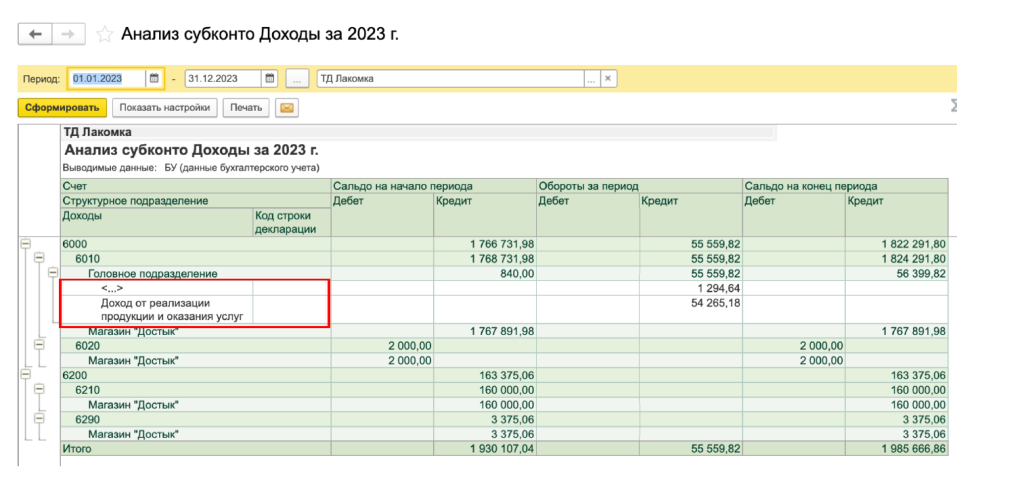The width and height of the screenshot is (1024, 502).
Task: Add report to favorites with star icon
Action: [104, 35]
